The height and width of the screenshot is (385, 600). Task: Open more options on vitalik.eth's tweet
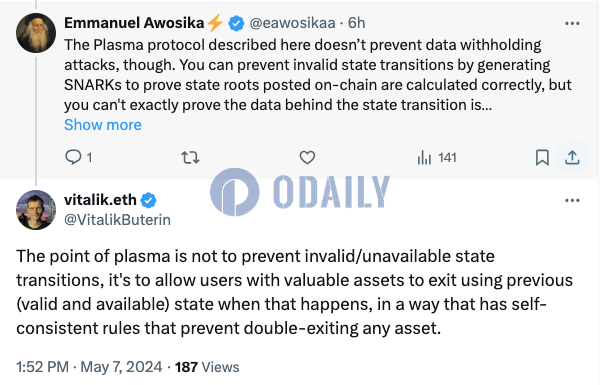point(572,201)
